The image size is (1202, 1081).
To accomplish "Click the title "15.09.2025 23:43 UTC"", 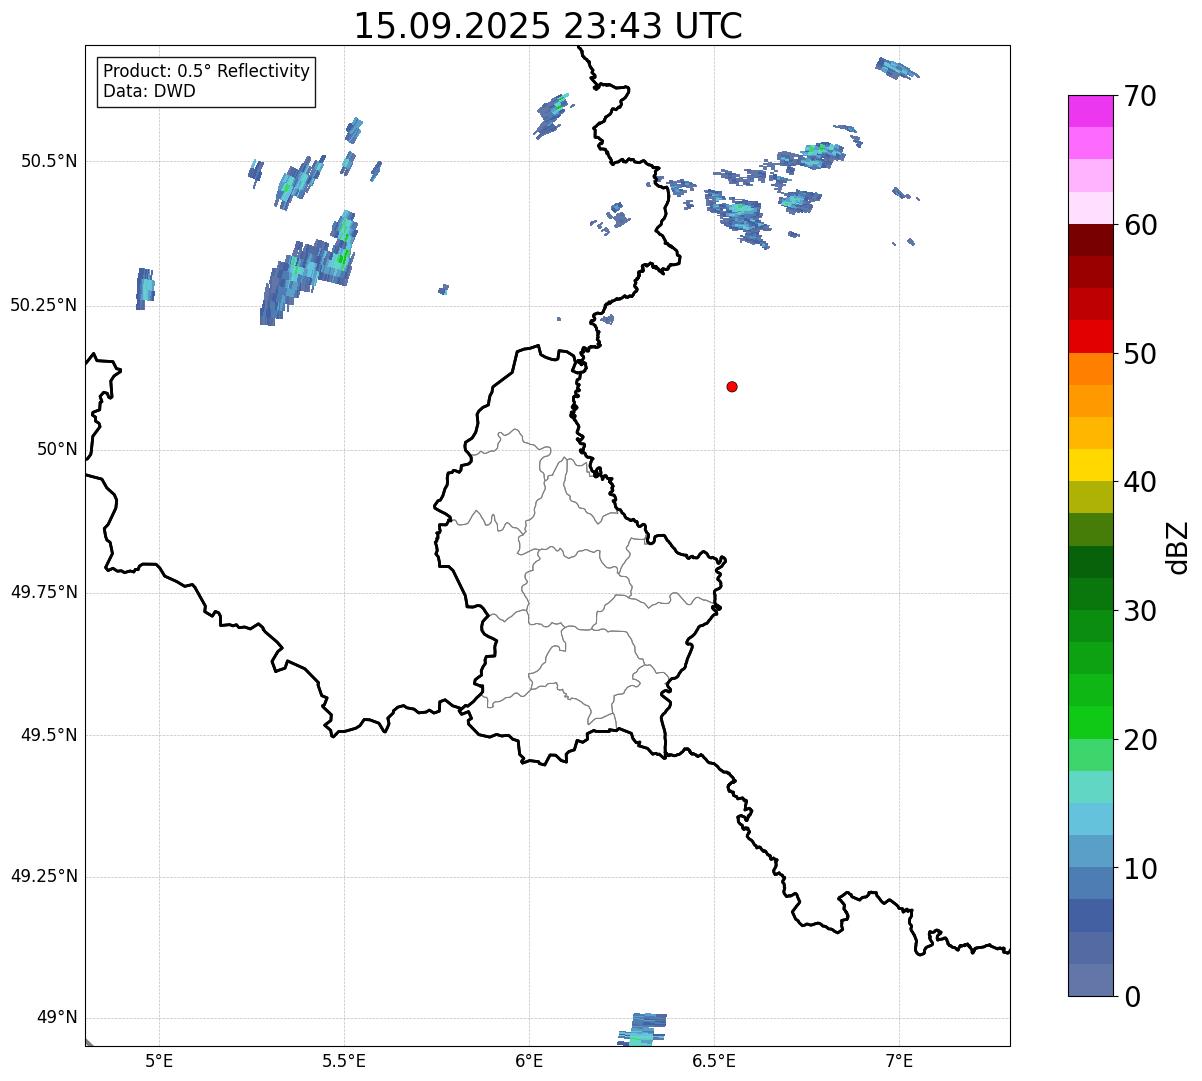I will [x=548, y=26].
